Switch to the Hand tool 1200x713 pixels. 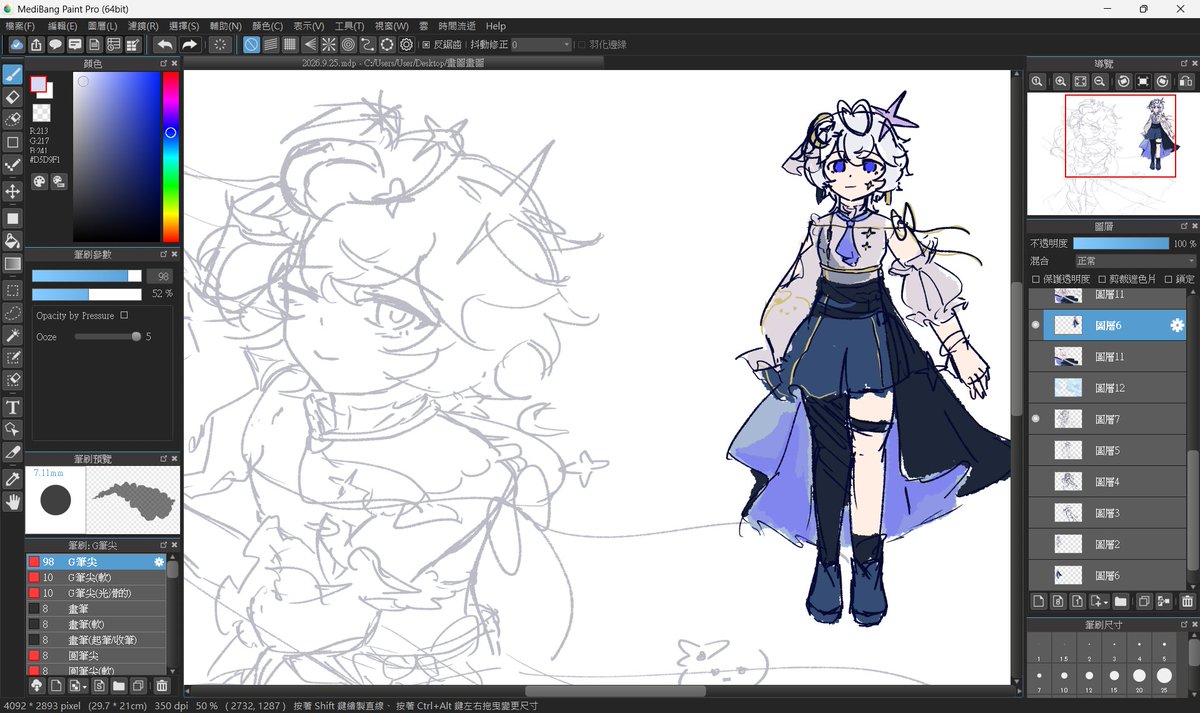pos(13,502)
